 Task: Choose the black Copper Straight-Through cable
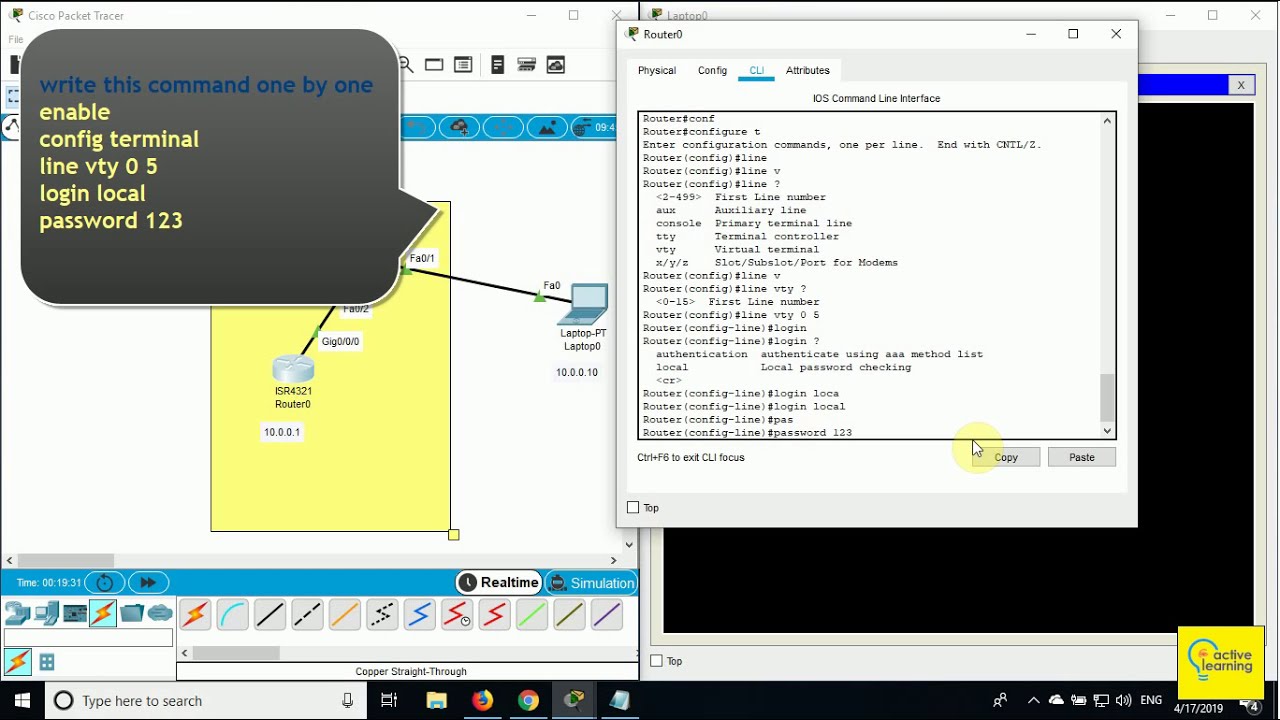(270, 615)
